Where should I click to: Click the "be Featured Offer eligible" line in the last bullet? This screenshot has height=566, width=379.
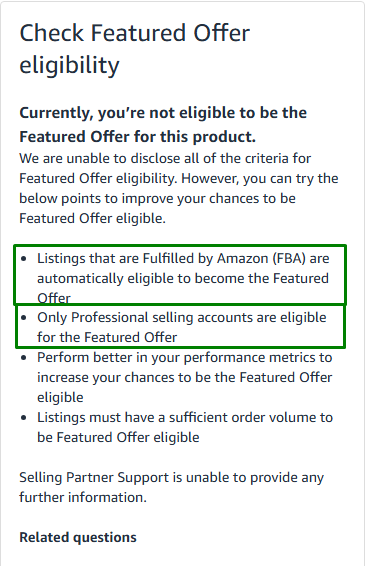point(118,437)
